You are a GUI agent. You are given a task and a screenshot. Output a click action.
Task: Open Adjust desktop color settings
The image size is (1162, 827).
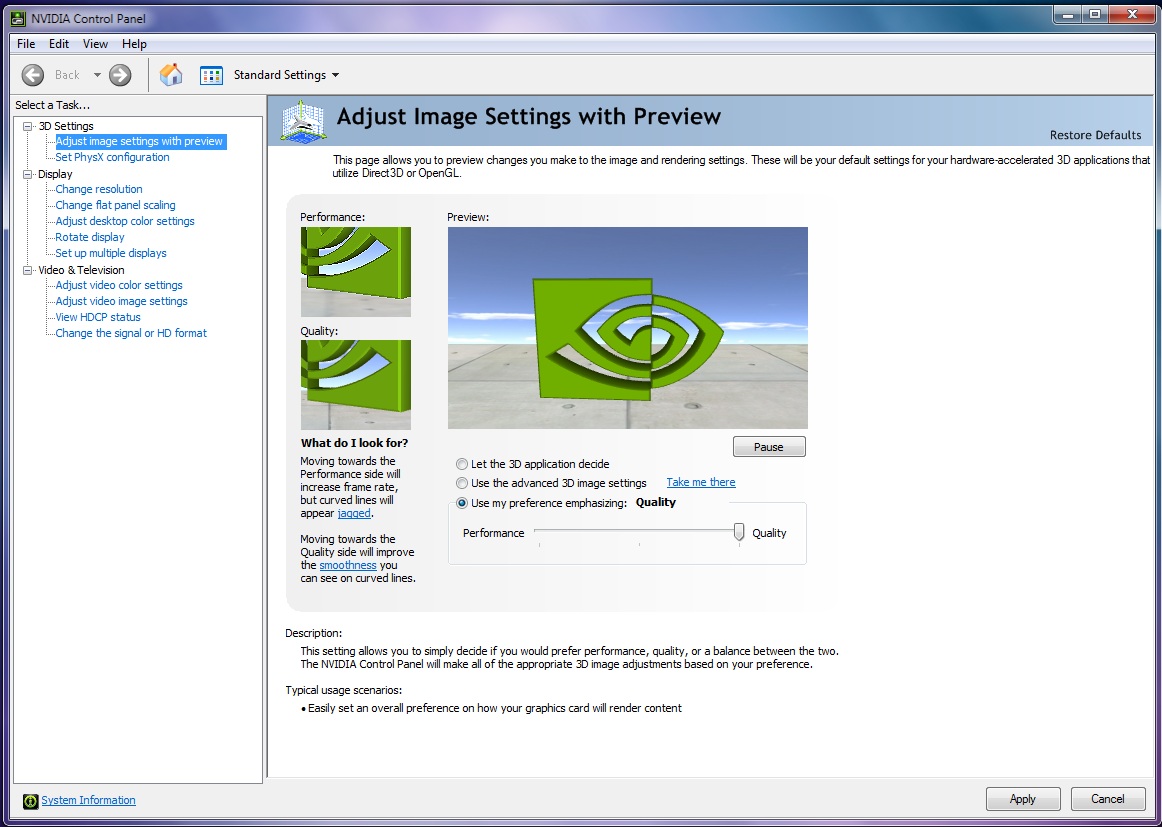[125, 221]
